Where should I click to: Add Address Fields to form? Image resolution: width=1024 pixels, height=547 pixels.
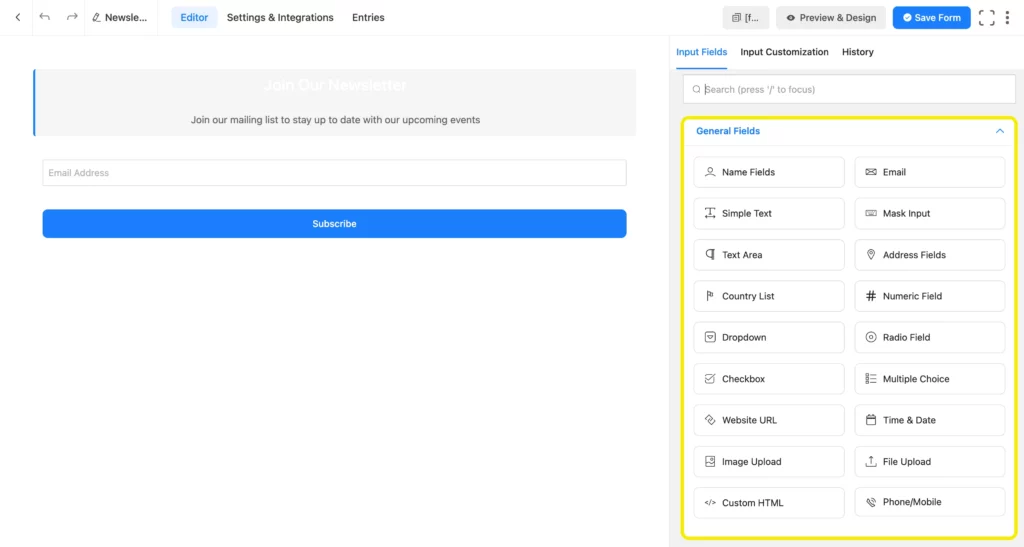[x=929, y=255]
